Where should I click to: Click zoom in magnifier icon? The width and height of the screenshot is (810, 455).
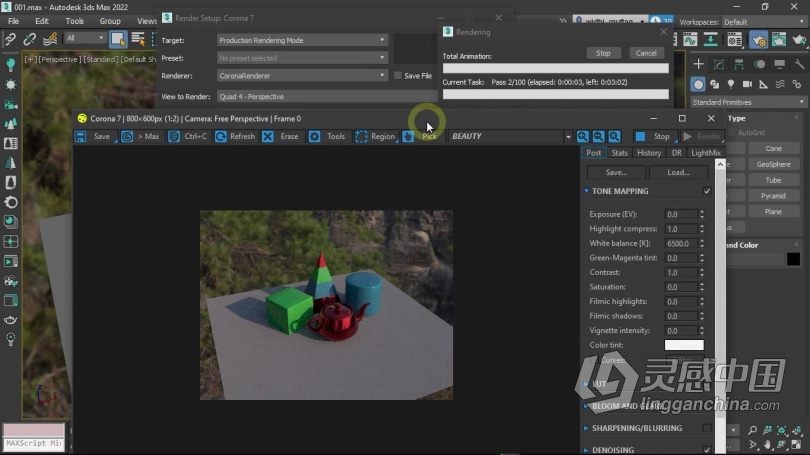583,136
